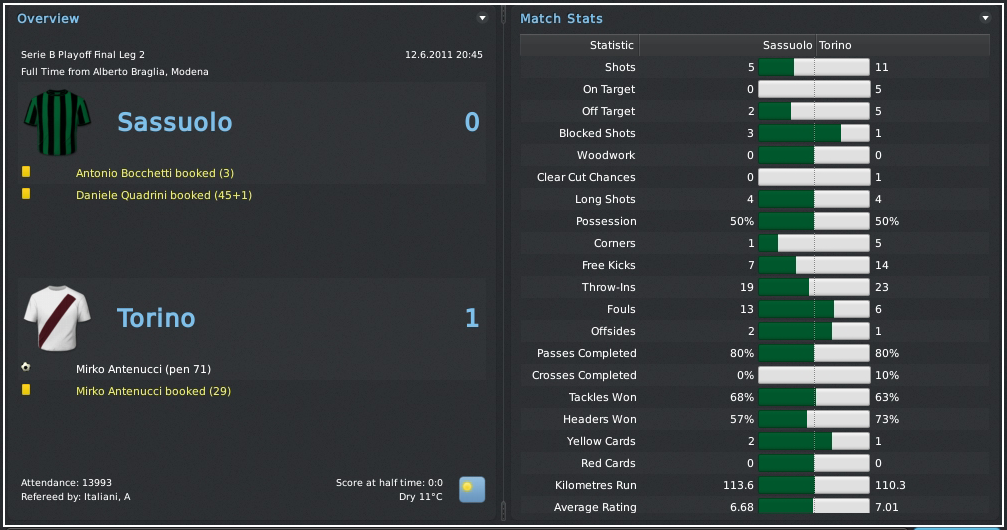Screen dimensions: 1007x530
Task: Click the Shots comparison bar
Action: pos(814,67)
